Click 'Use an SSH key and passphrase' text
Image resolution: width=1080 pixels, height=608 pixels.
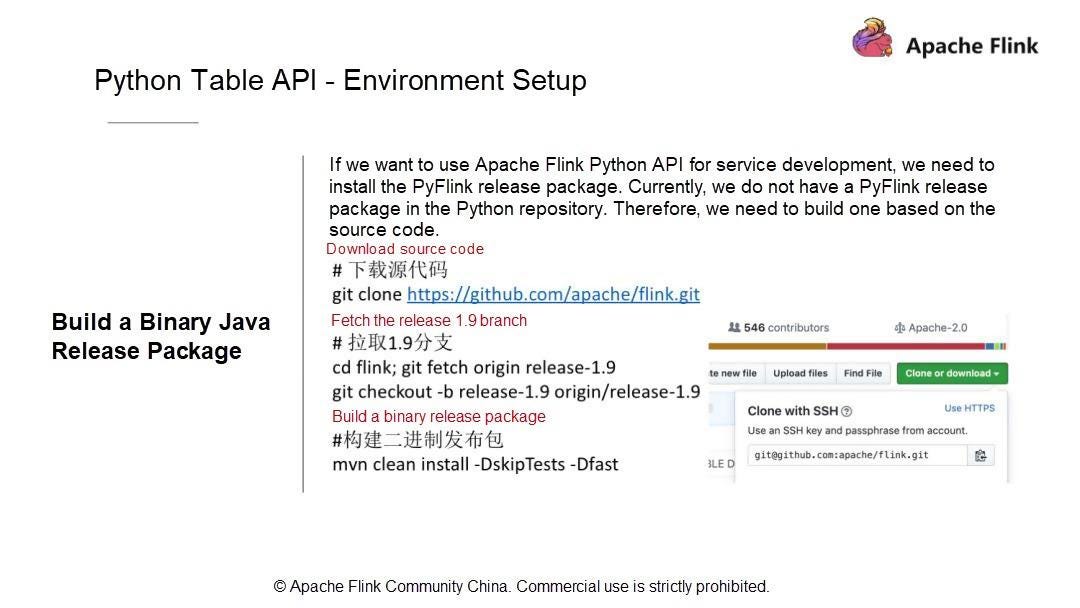point(858,431)
